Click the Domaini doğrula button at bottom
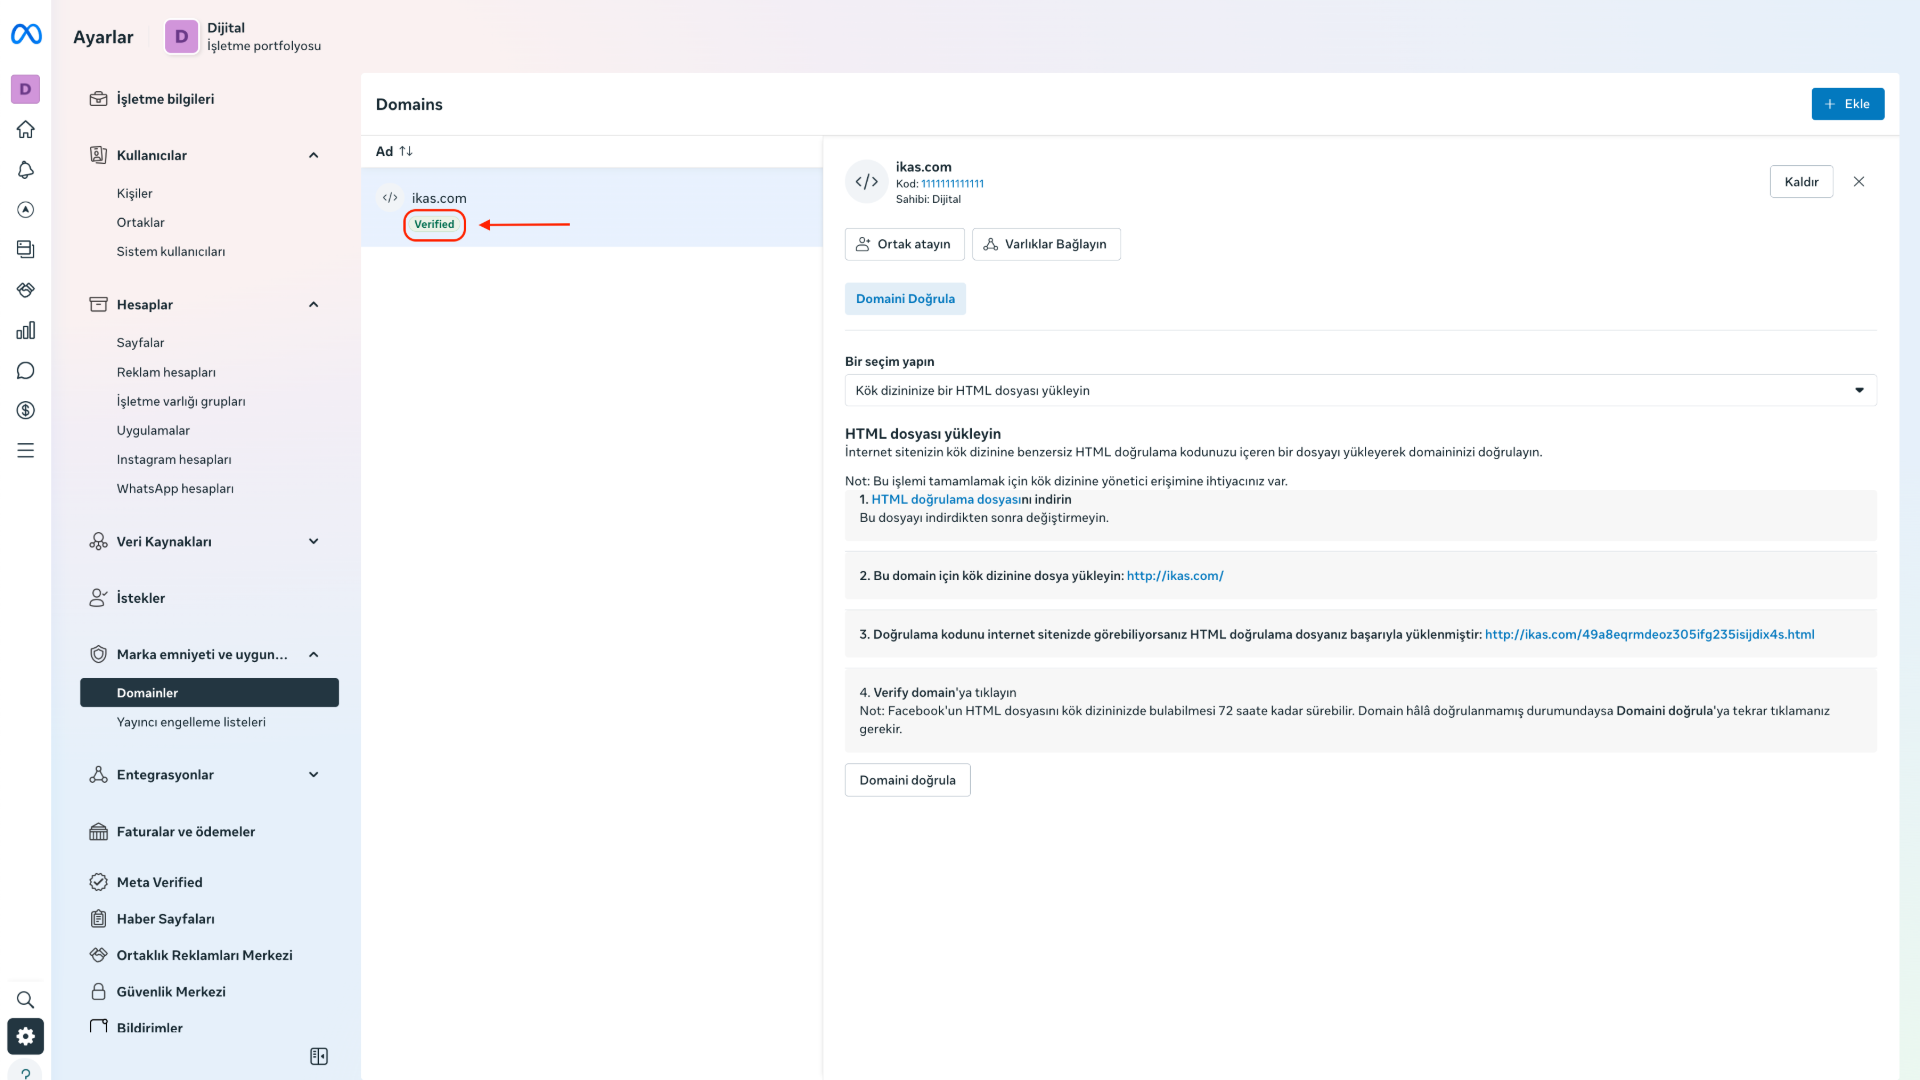1920x1080 pixels. 907,780
